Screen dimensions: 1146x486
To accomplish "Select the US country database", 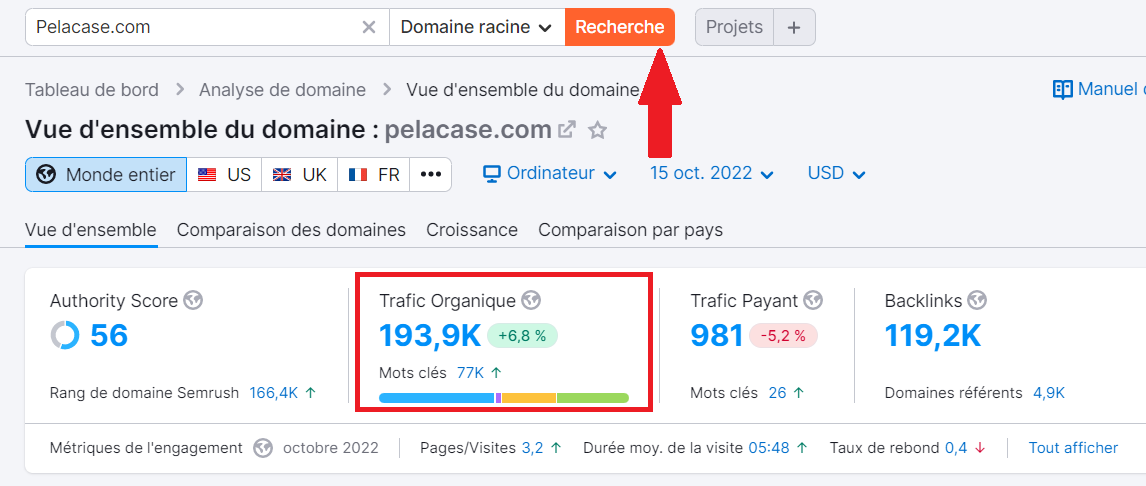I will pyautogui.click(x=224, y=175).
